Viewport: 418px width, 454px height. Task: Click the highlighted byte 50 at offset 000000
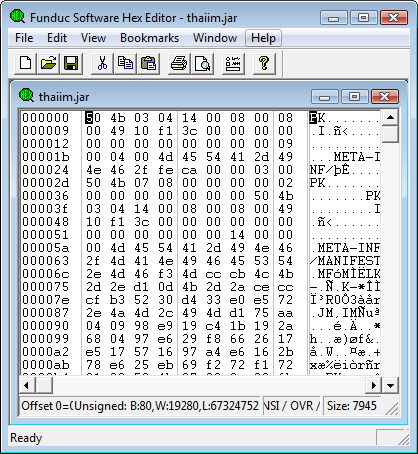93,118
